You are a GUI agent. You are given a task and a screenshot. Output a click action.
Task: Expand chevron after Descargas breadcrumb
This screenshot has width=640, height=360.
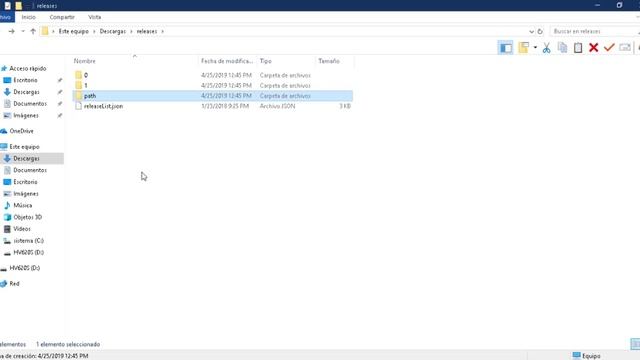[x=131, y=31]
